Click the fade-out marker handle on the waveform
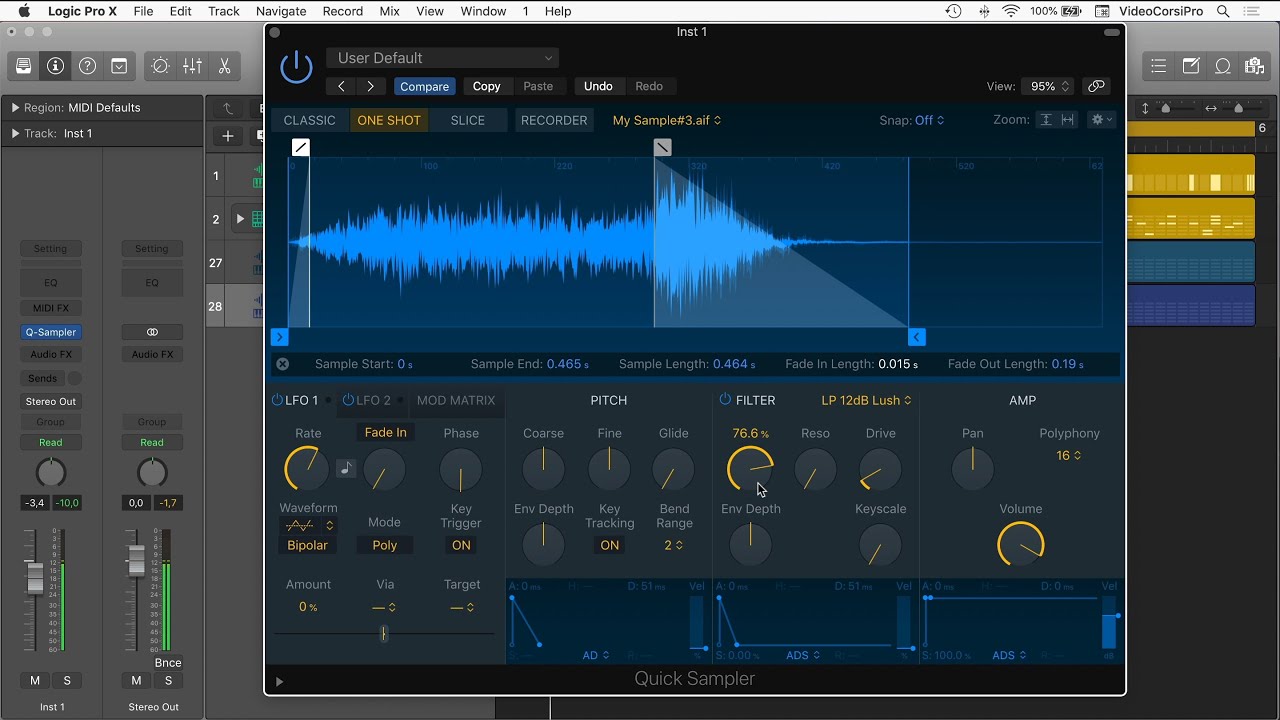The width and height of the screenshot is (1280, 720). tap(662, 147)
